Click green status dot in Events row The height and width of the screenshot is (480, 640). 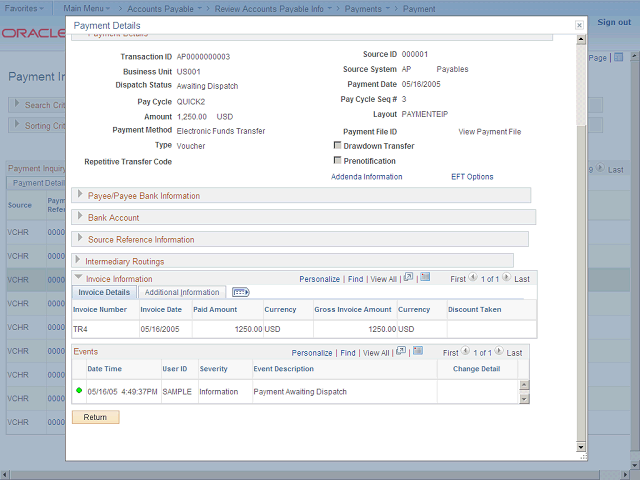pyautogui.click(x=79, y=390)
